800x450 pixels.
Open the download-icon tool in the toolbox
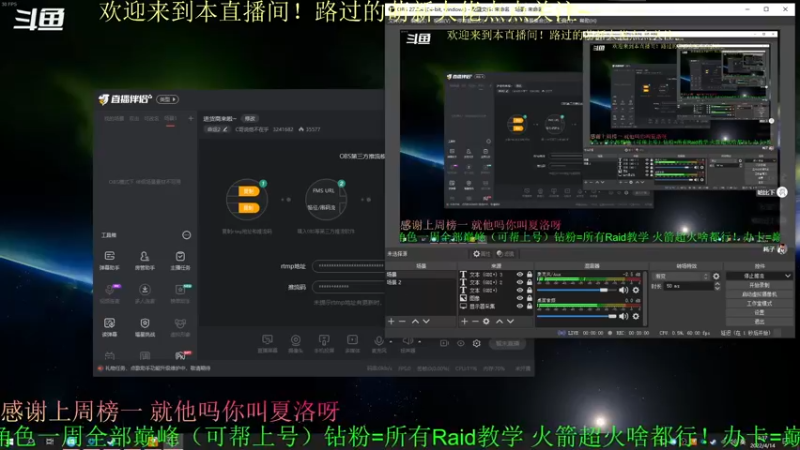(x=145, y=293)
